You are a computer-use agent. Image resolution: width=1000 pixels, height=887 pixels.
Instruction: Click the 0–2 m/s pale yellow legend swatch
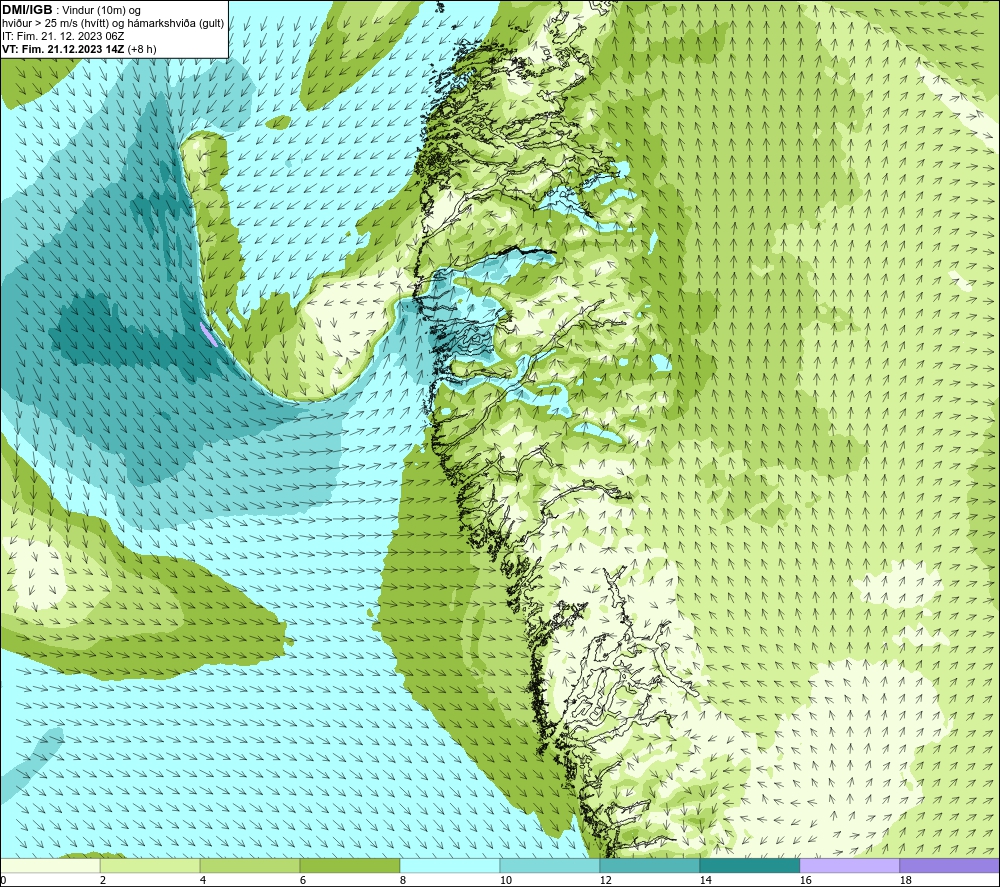(51, 866)
